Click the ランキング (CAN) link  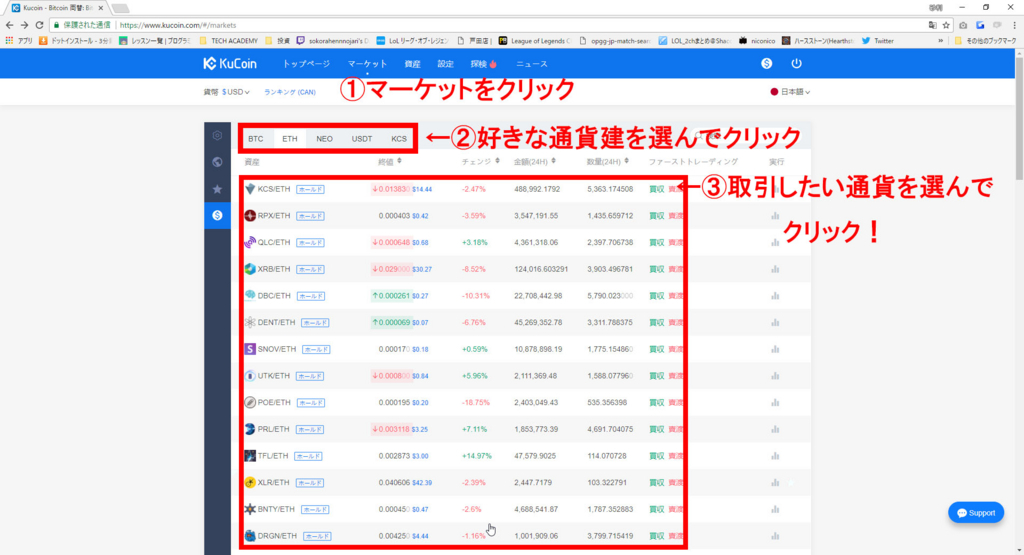tap(289, 92)
